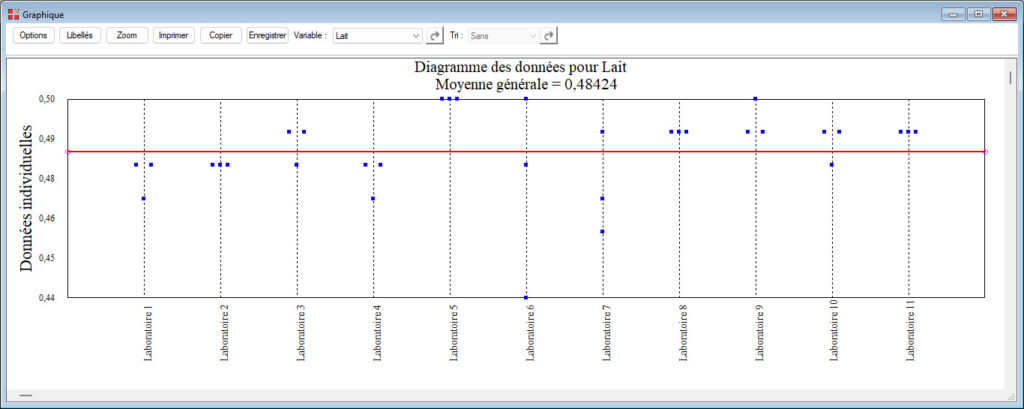
Task: Save the chart with Enregistrer
Action: (268, 36)
